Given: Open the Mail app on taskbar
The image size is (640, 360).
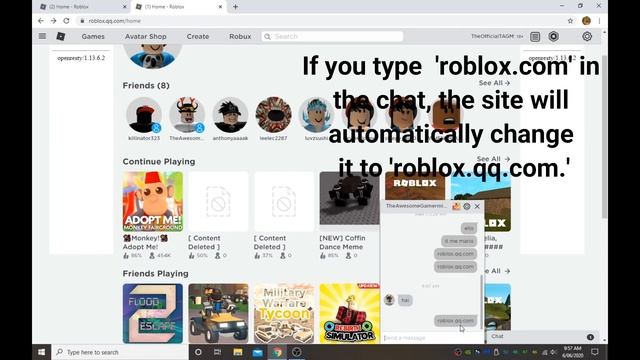Looking at the screenshot, I should pyautogui.click(x=258, y=352).
